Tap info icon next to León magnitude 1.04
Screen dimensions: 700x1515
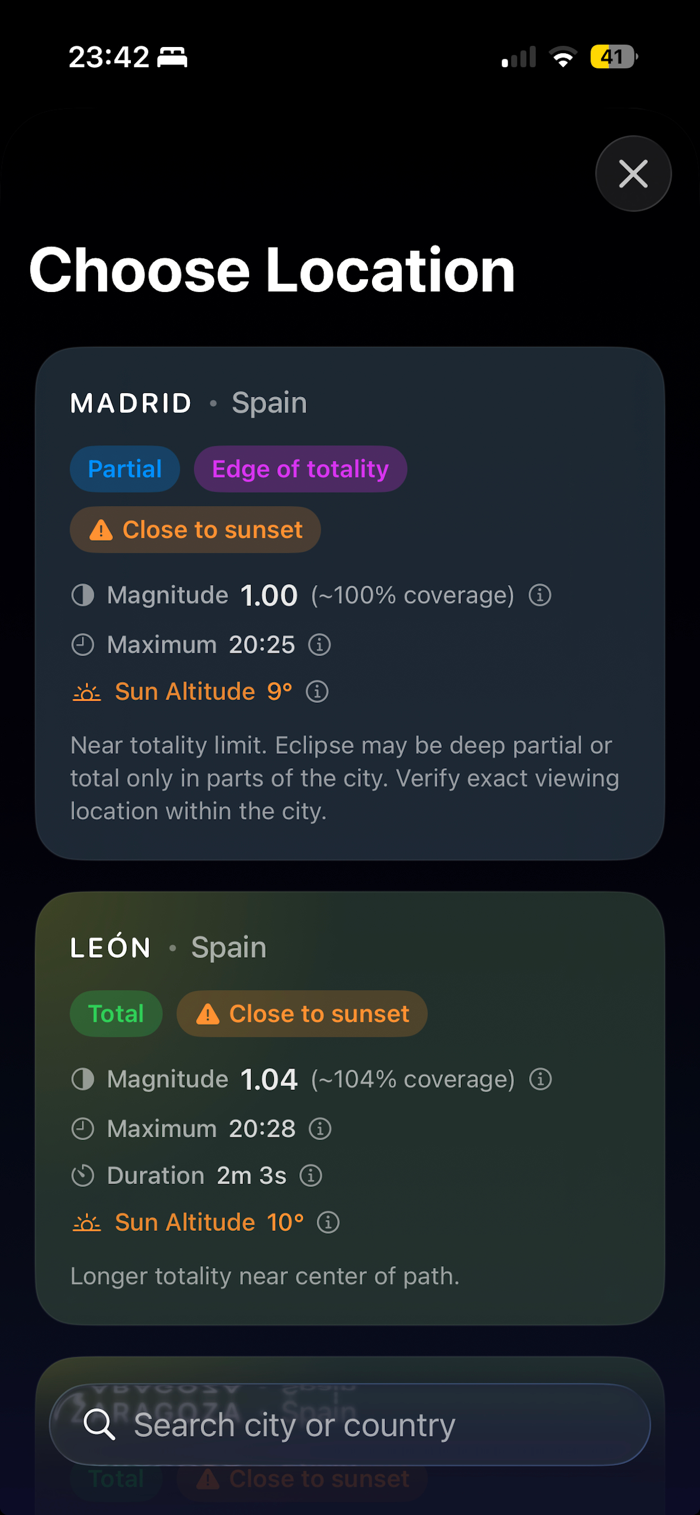tap(540, 1079)
